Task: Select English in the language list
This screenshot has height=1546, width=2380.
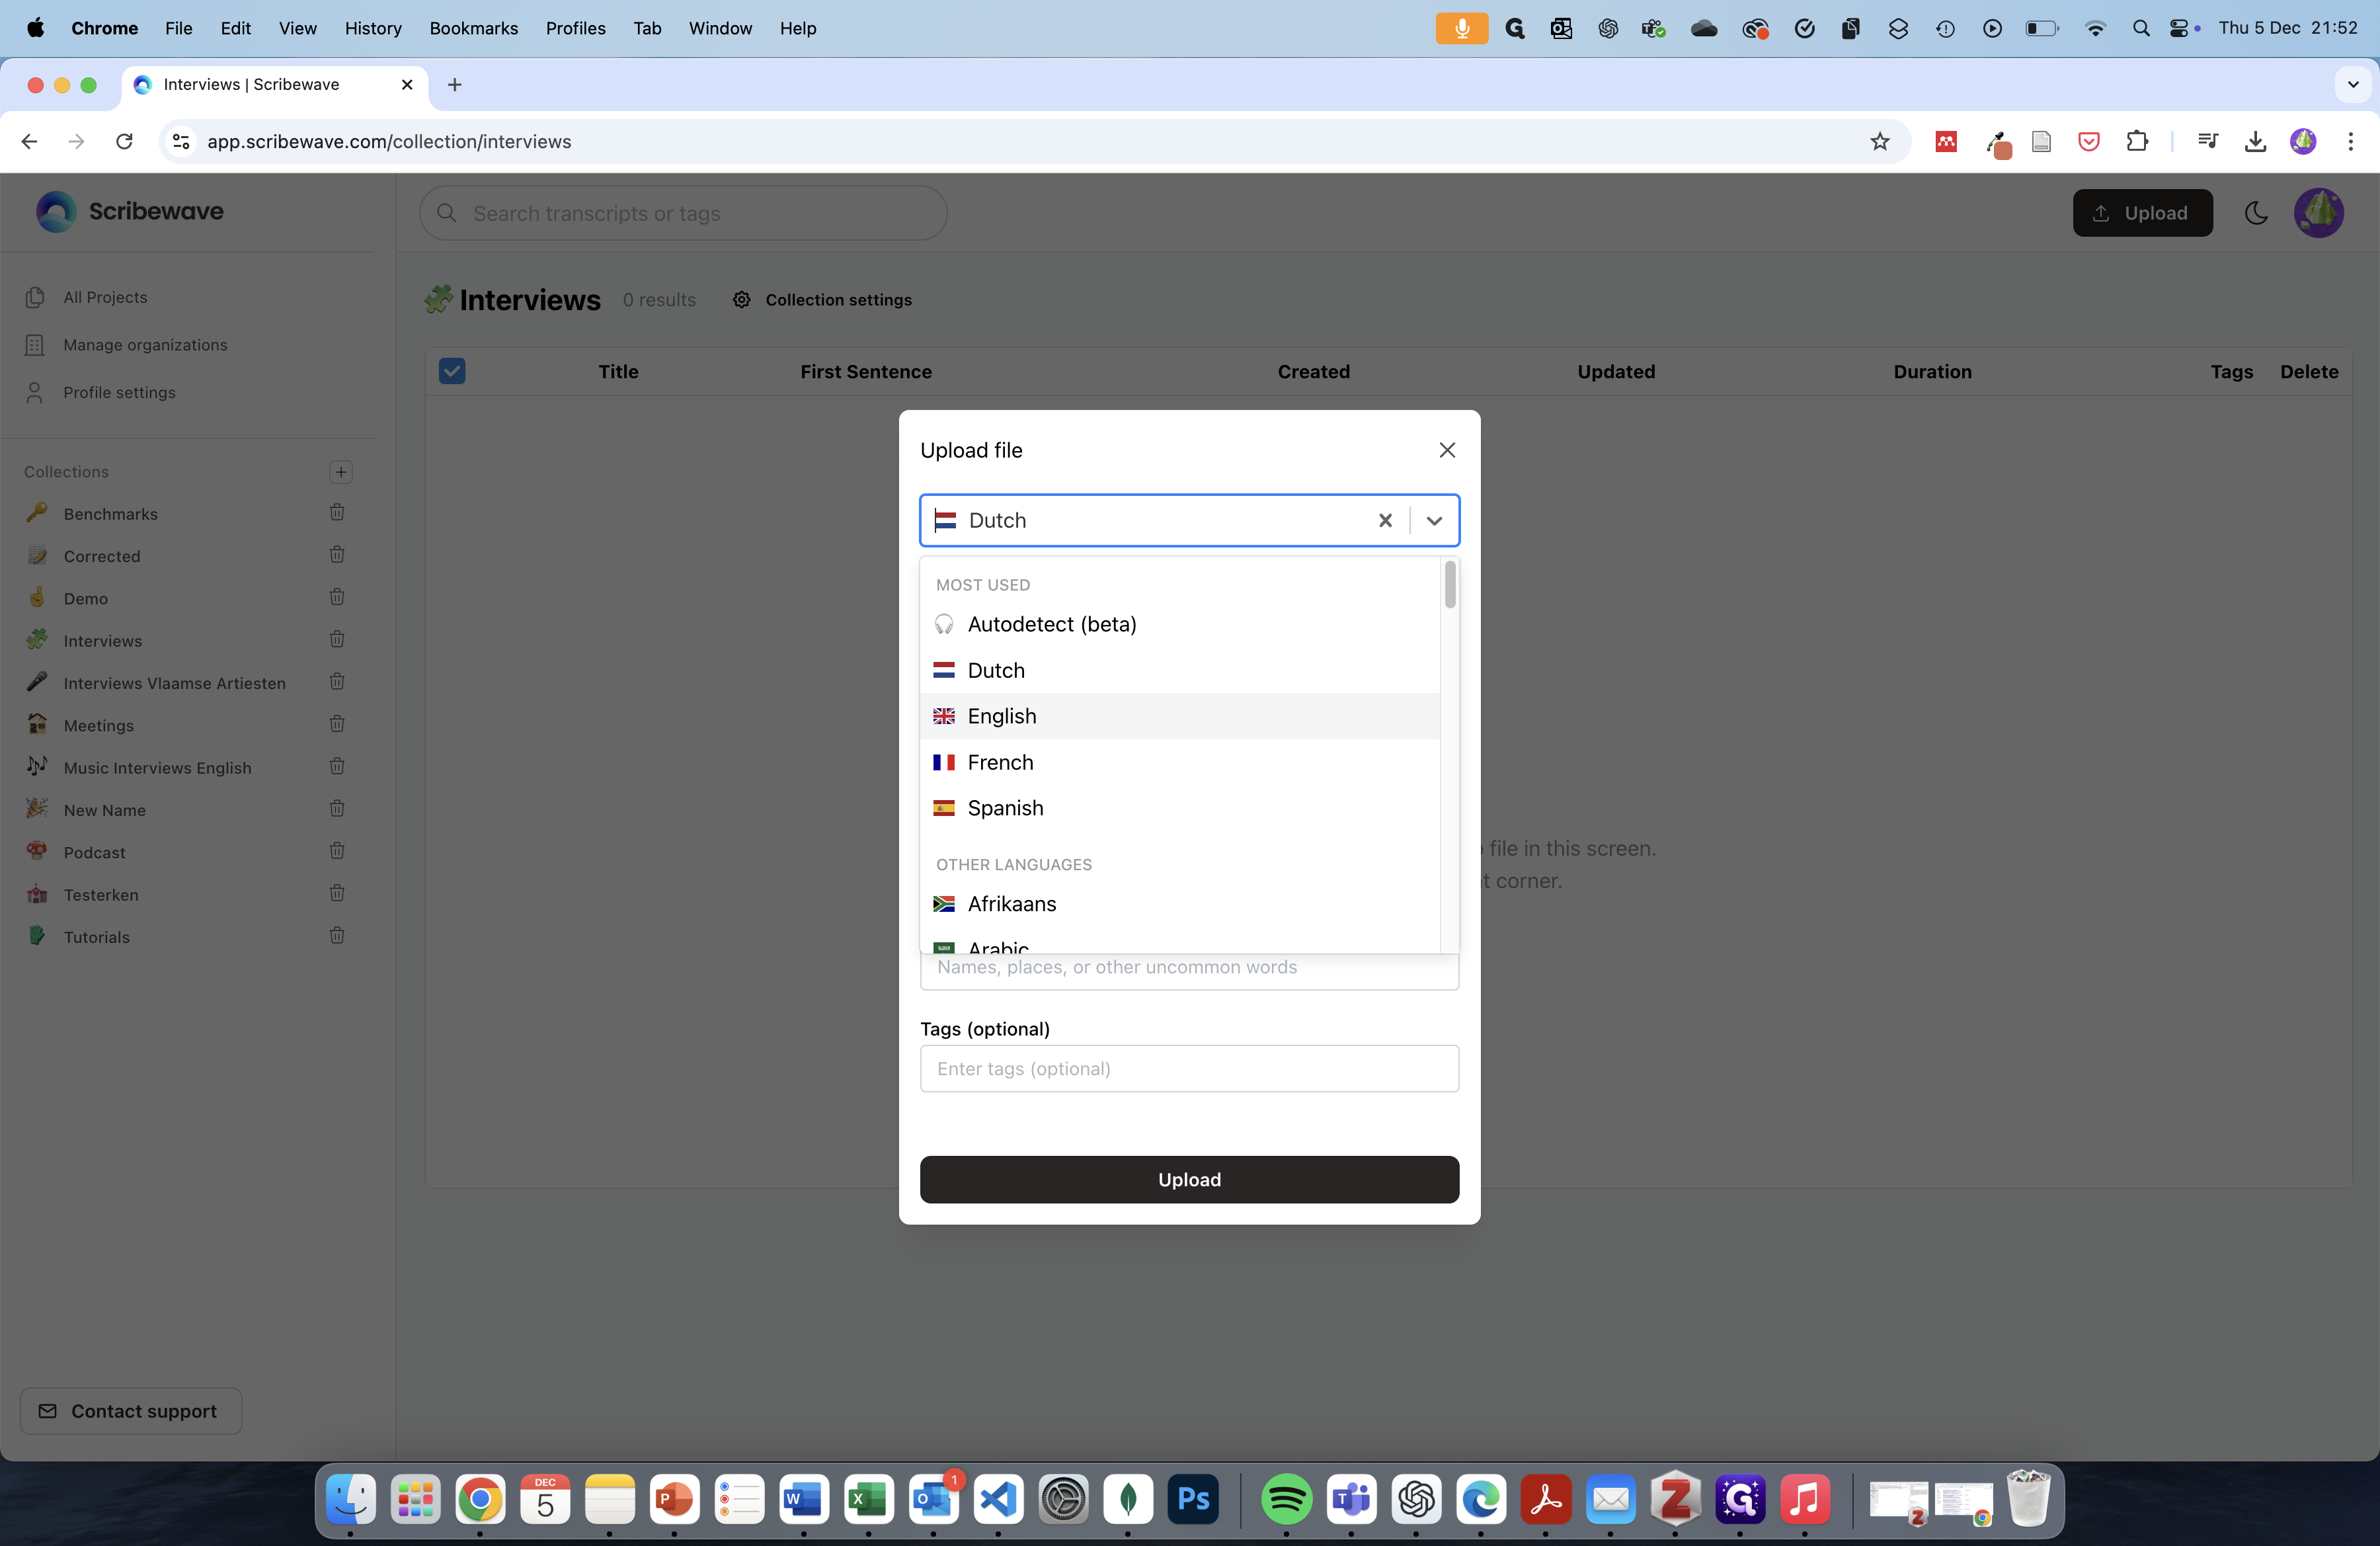Action: pos(1179,716)
